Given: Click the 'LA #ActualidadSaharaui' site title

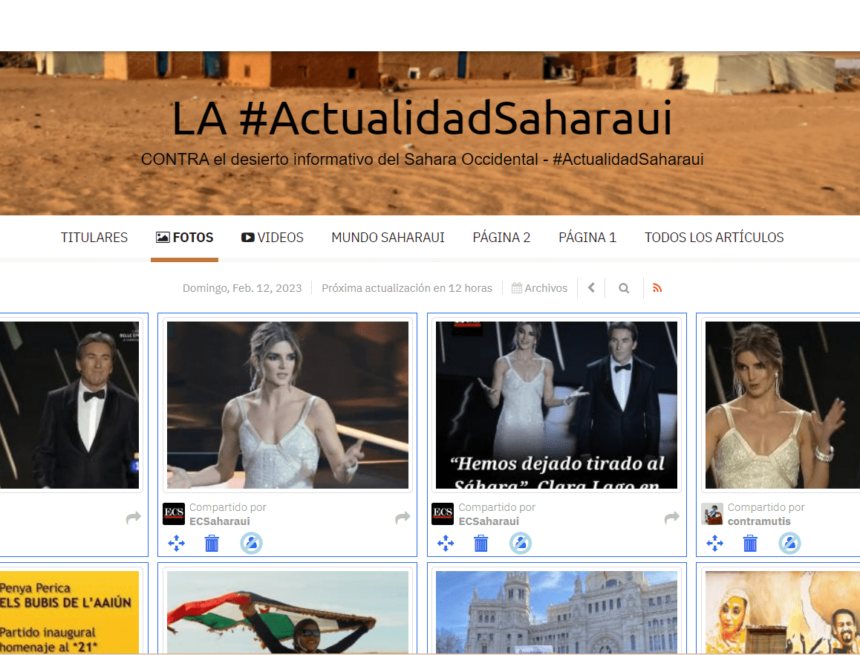Looking at the screenshot, I should pyautogui.click(x=421, y=118).
